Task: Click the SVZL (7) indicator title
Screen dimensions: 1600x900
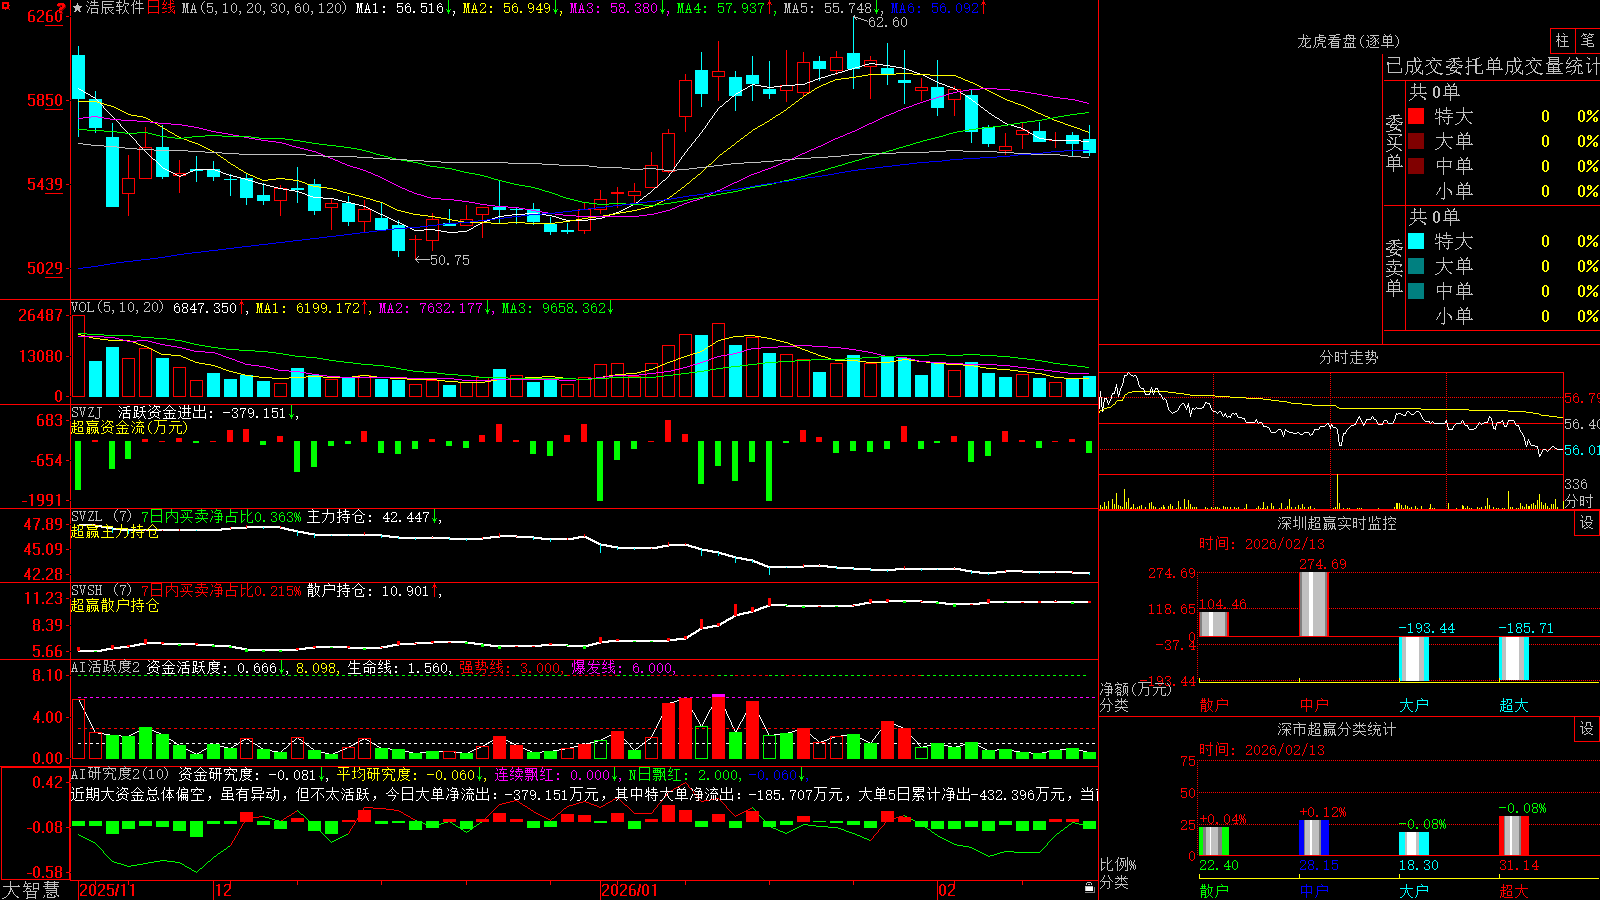Action: pos(101,517)
